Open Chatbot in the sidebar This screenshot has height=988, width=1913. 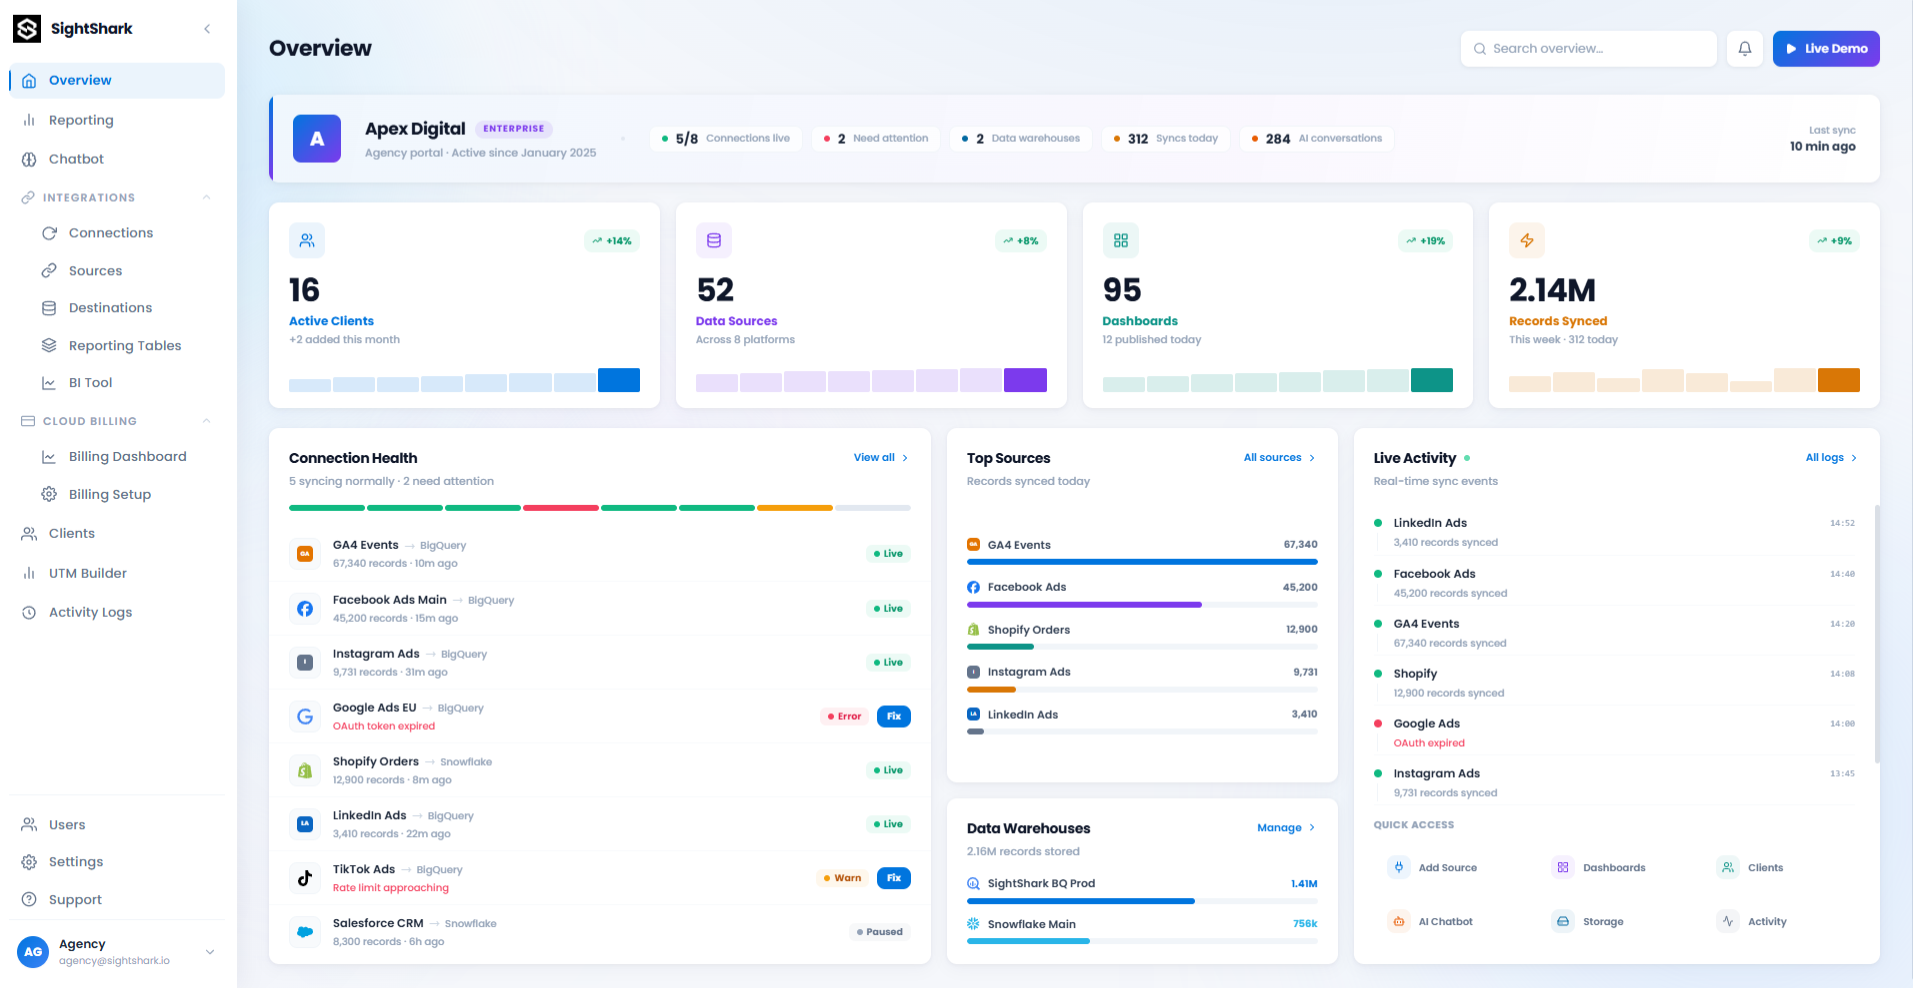click(x=117, y=159)
